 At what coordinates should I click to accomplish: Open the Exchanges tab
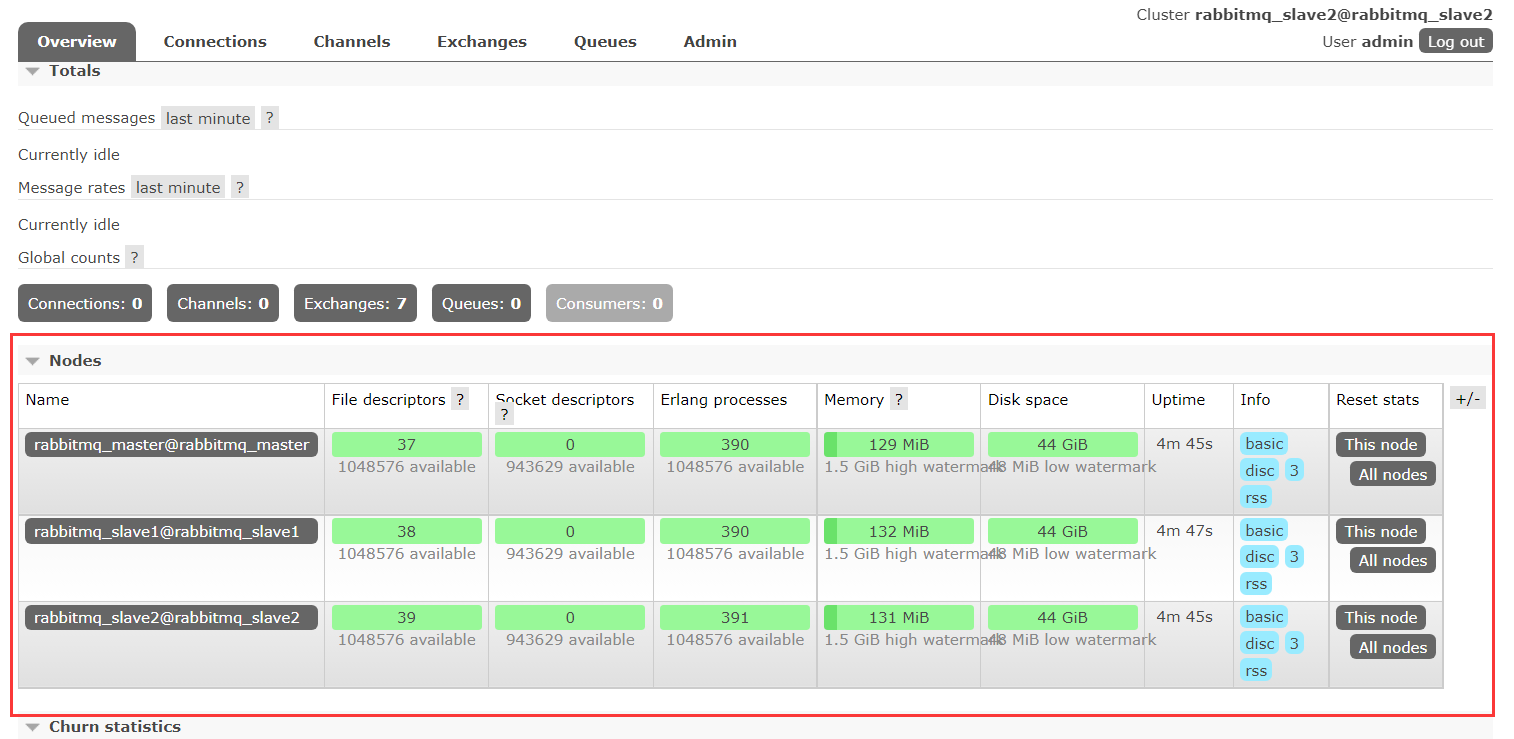coord(482,42)
